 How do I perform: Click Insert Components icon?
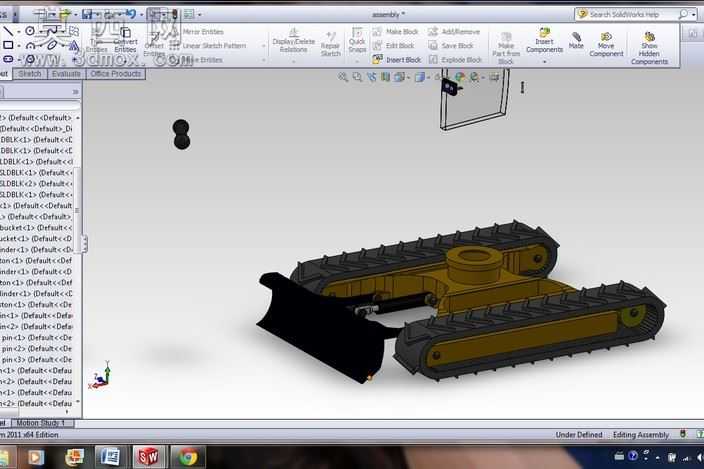pos(544,40)
